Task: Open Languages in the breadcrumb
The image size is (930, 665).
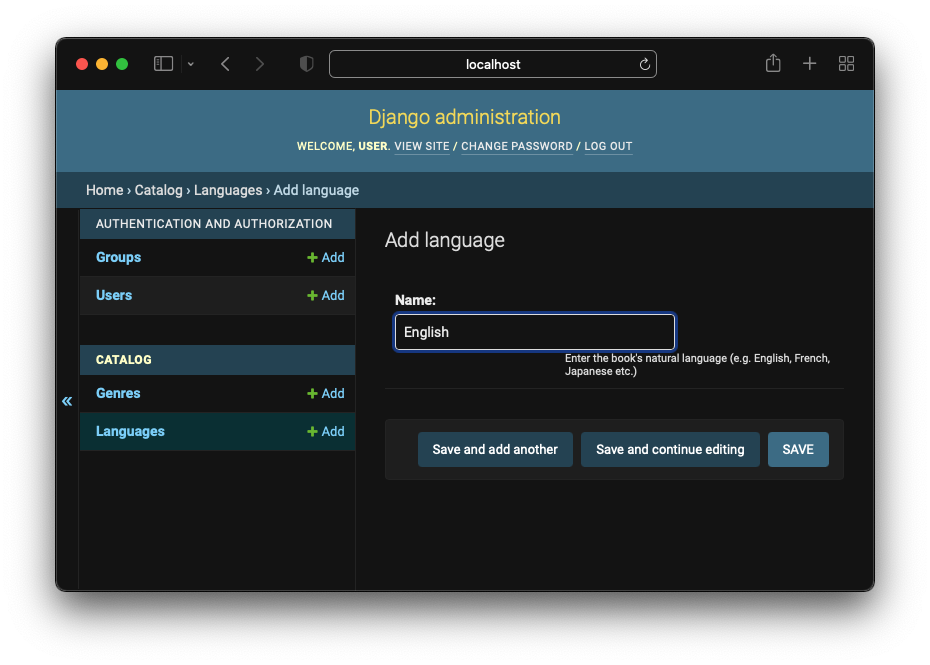Action: [228, 190]
